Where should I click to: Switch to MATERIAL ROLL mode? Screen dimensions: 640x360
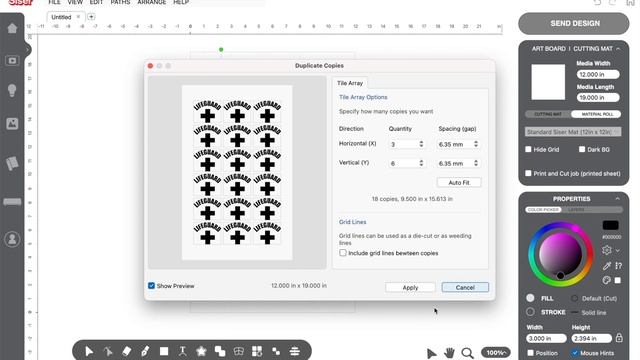[597, 114]
